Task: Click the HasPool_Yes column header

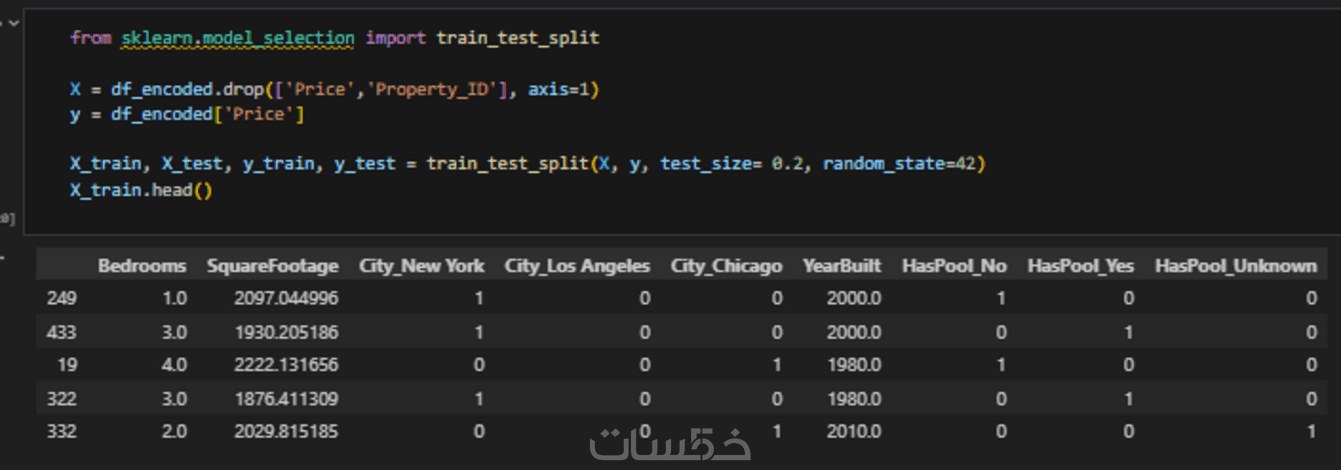Action: point(1081,266)
